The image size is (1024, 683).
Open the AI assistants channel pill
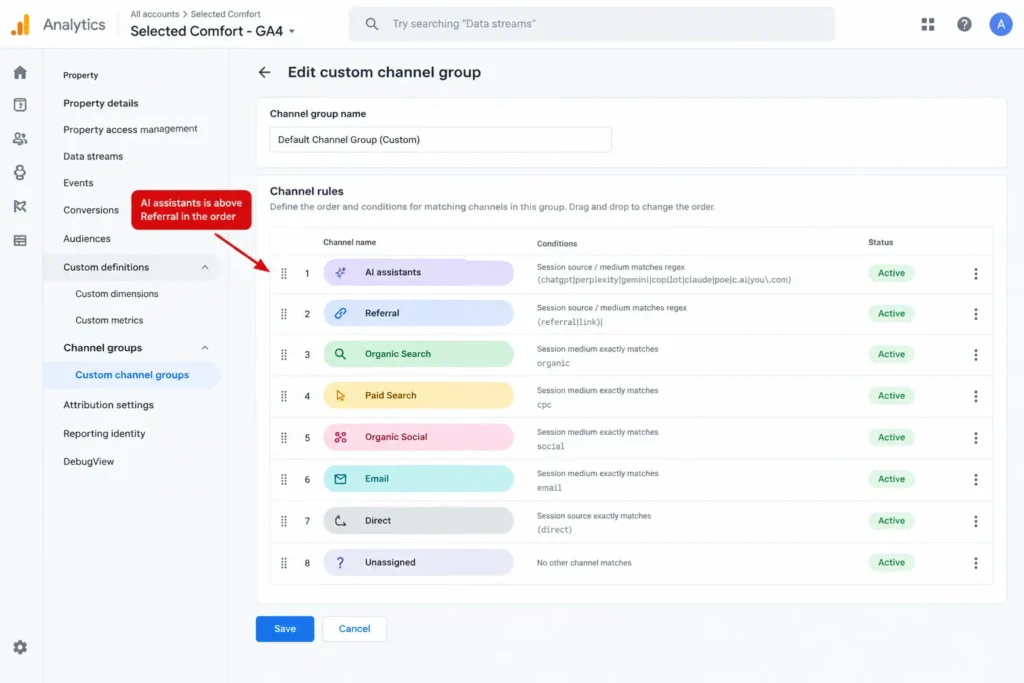point(418,273)
